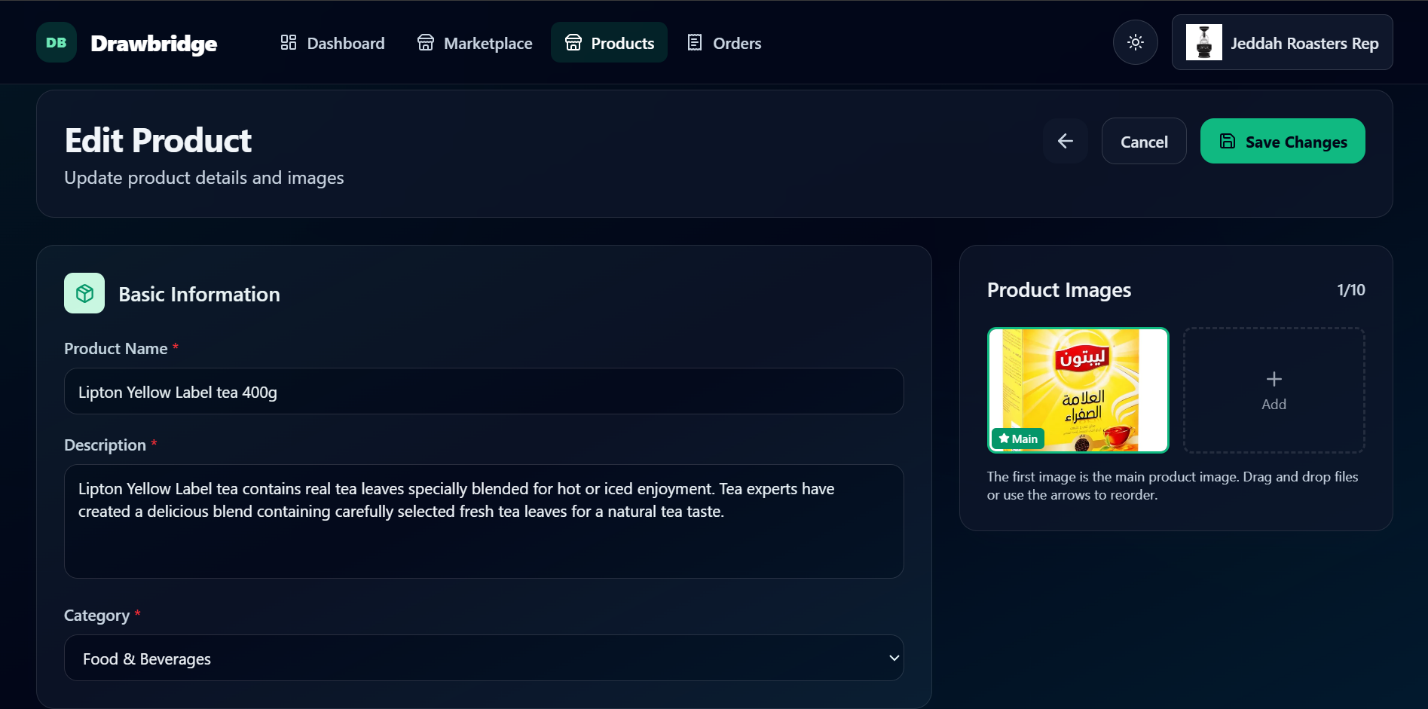
Task: Open the Jeddah Roasters Rep account menu
Action: coord(1282,42)
